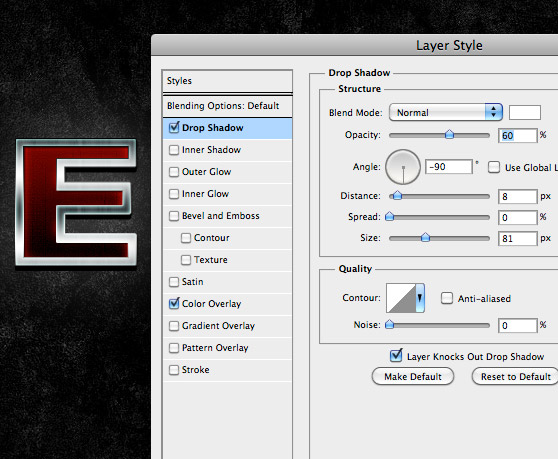Toggle Use Global Light checkbox

click(x=494, y=167)
